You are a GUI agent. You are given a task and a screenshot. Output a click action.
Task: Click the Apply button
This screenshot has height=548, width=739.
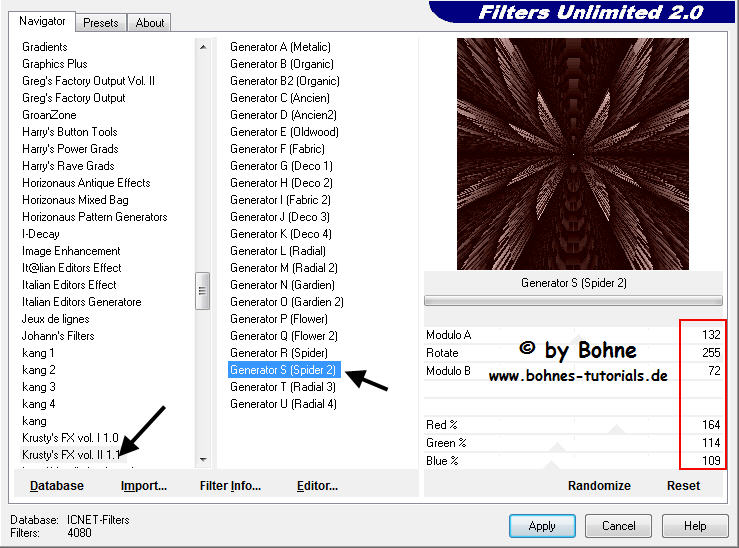pyautogui.click(x=541, y=525)
